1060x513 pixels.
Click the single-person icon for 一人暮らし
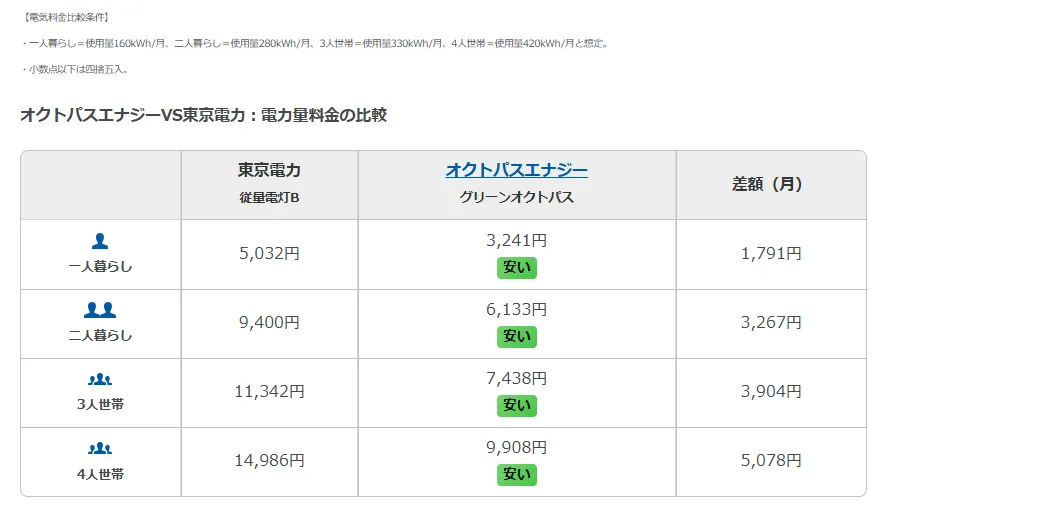click(x=100, y=241)
